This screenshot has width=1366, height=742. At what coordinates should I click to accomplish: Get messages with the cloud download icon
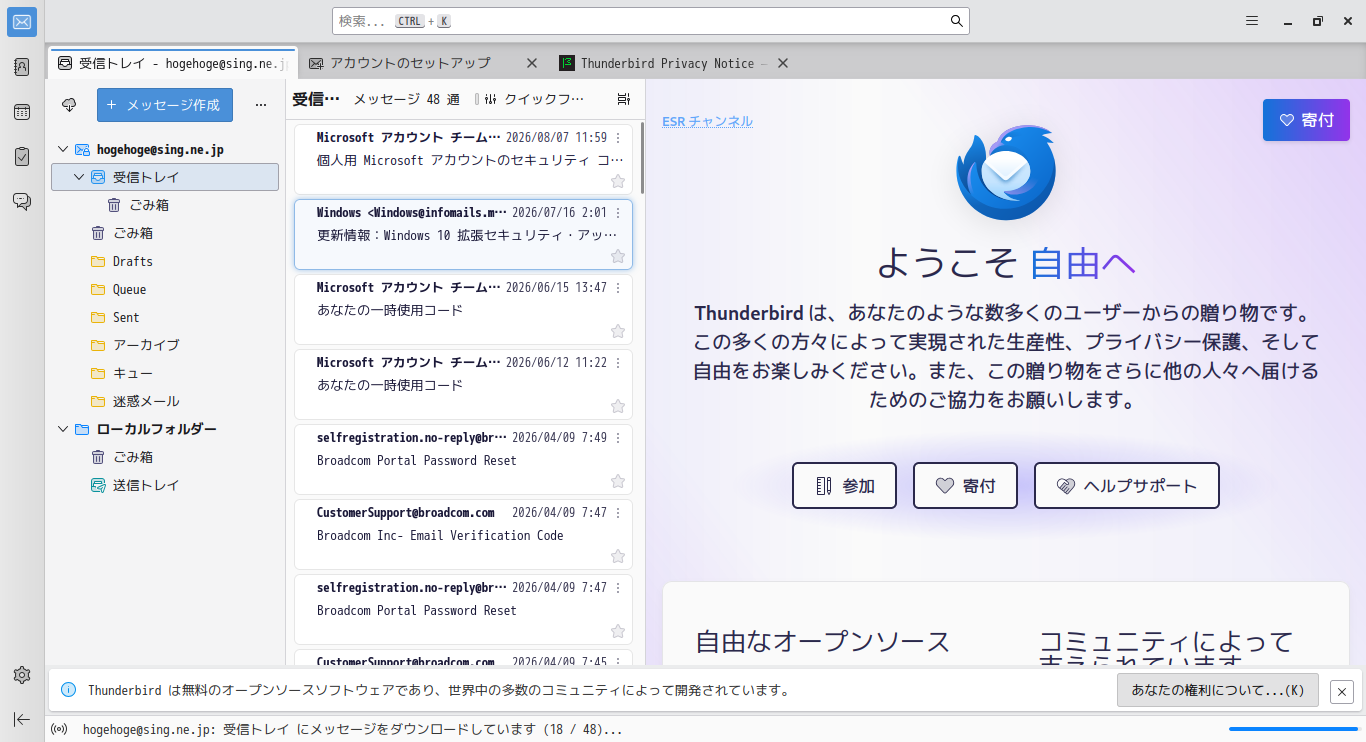coord(69,105)
